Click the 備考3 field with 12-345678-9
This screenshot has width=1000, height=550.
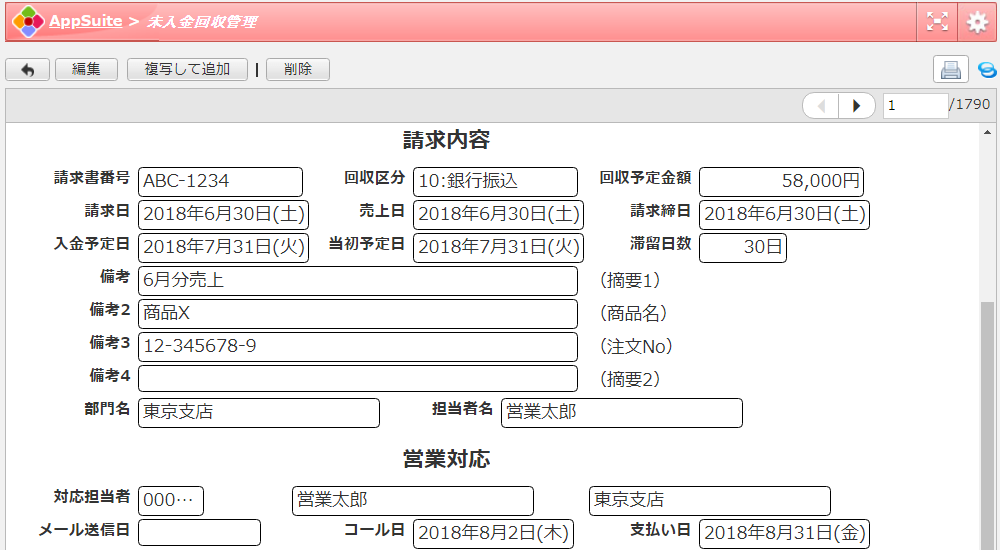click(357, 346)
